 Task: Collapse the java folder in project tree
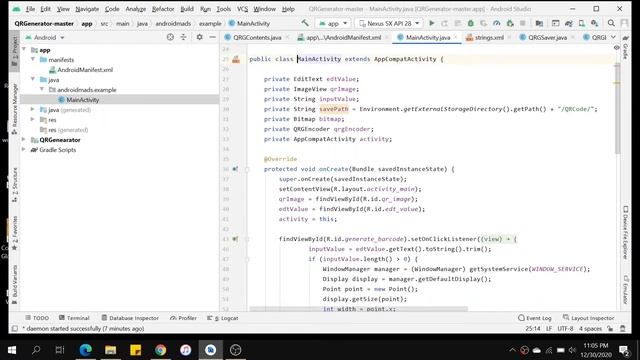(33, 80)
